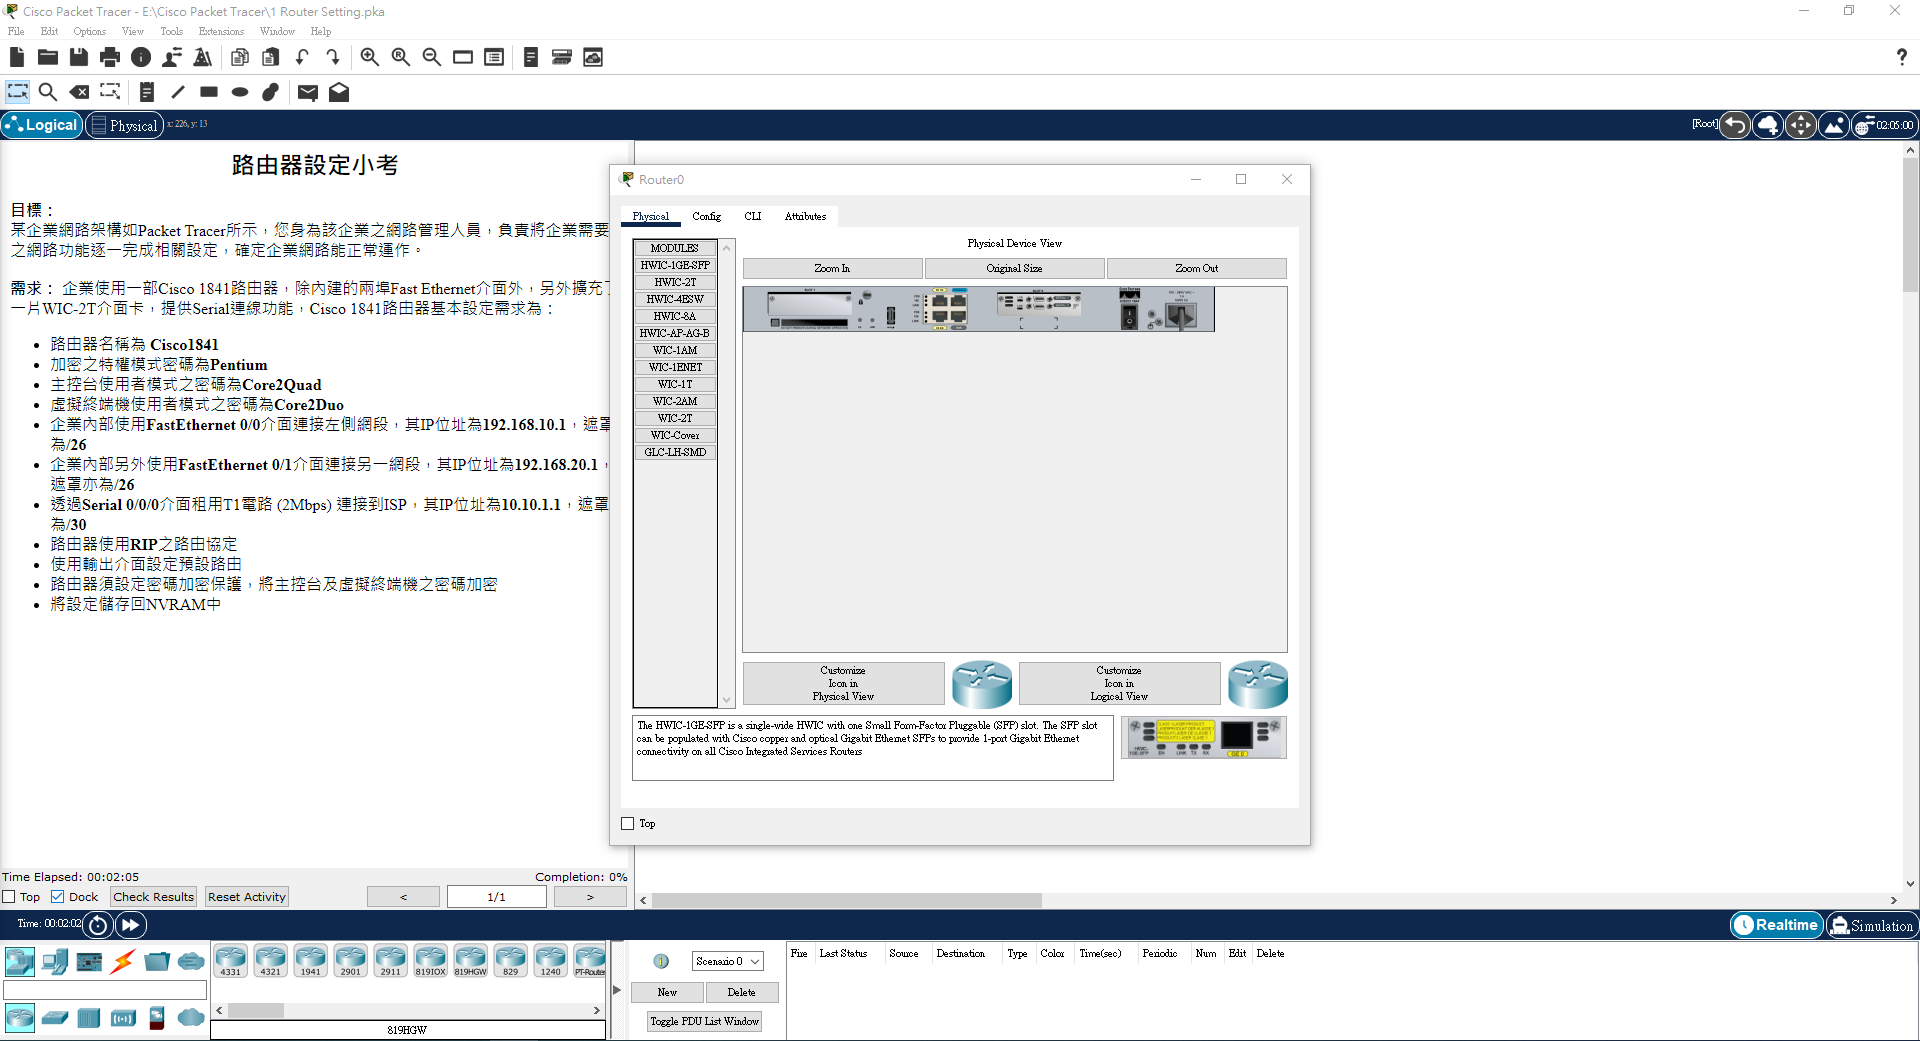Switch to Realtime mode
The width and height of the screenshot is (1920, 1041).
click(x=1776, y=925)
